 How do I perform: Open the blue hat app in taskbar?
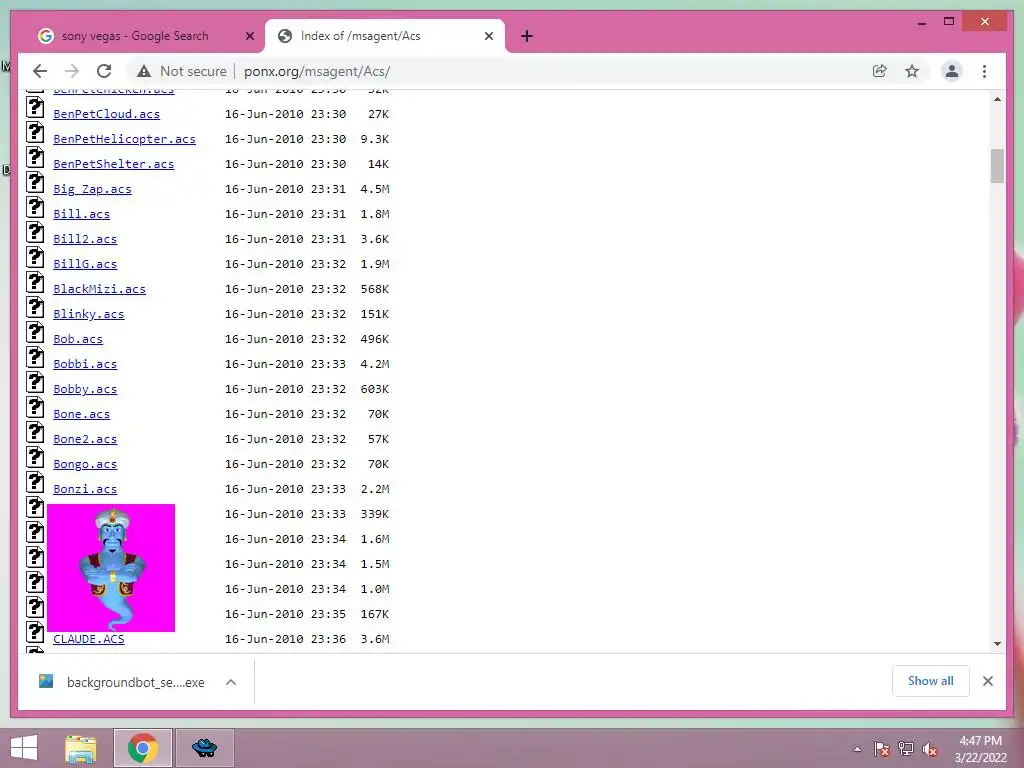pyautogui.click(x=204, y=748)
